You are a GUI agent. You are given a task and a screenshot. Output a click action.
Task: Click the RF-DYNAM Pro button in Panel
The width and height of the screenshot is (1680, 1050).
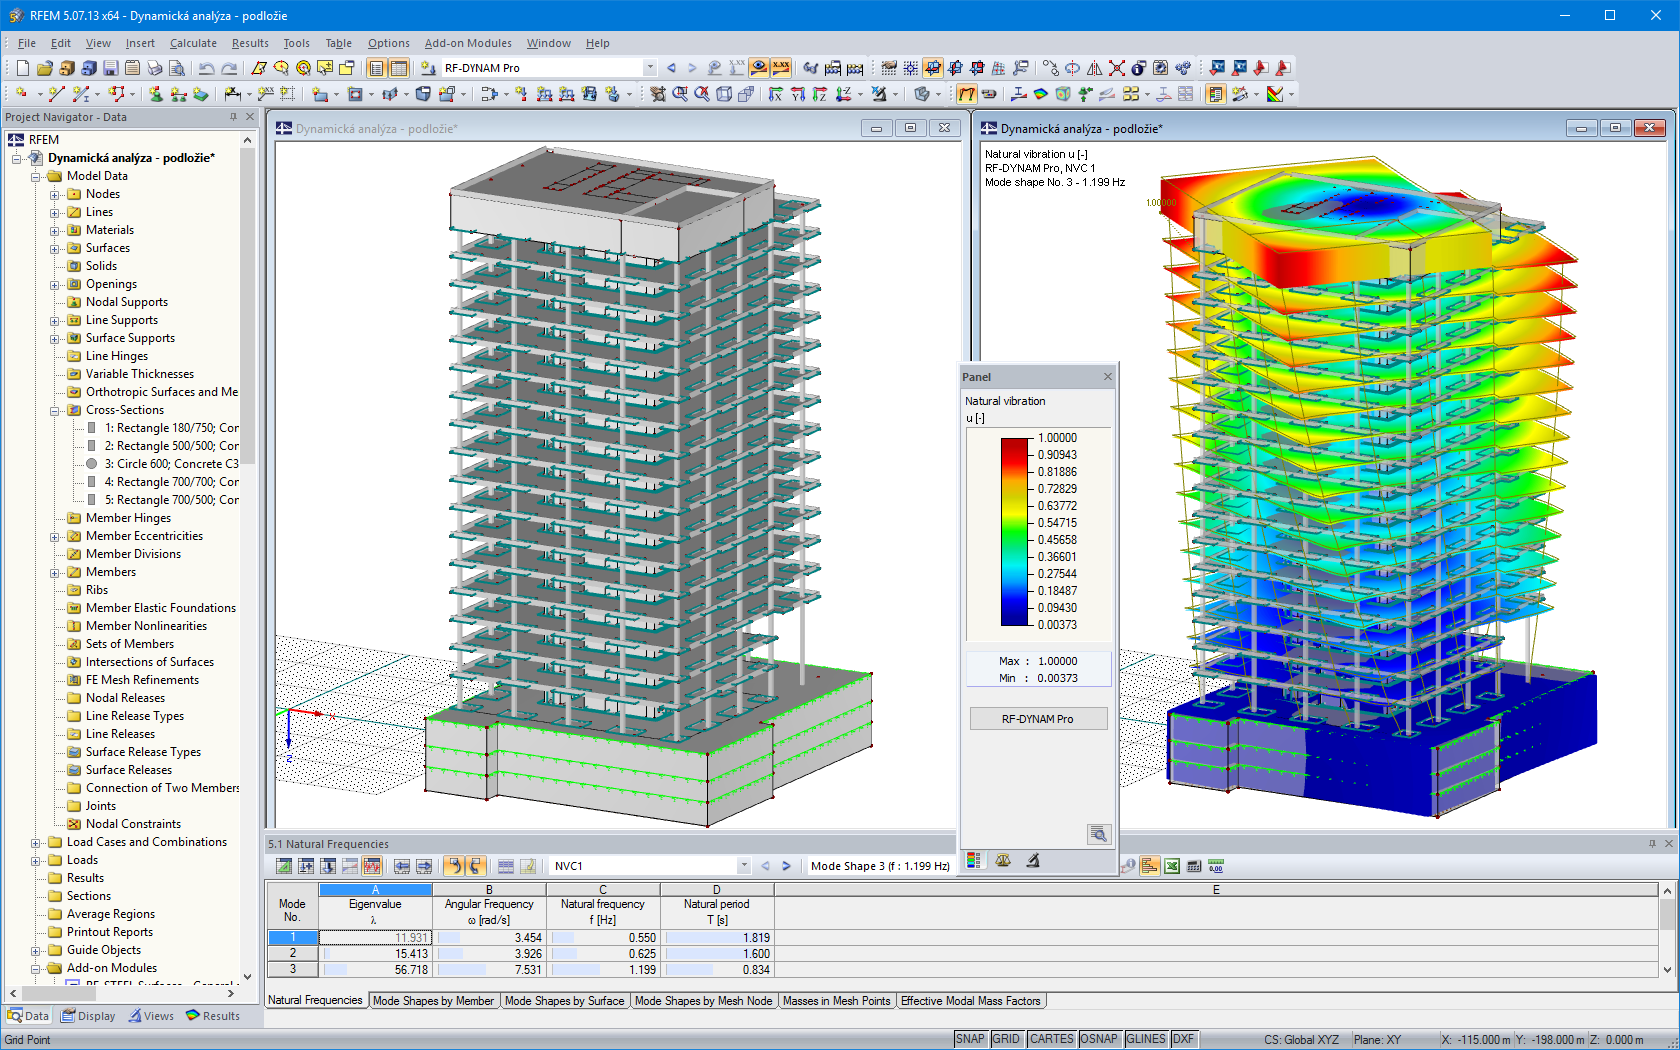[1038, 719]
